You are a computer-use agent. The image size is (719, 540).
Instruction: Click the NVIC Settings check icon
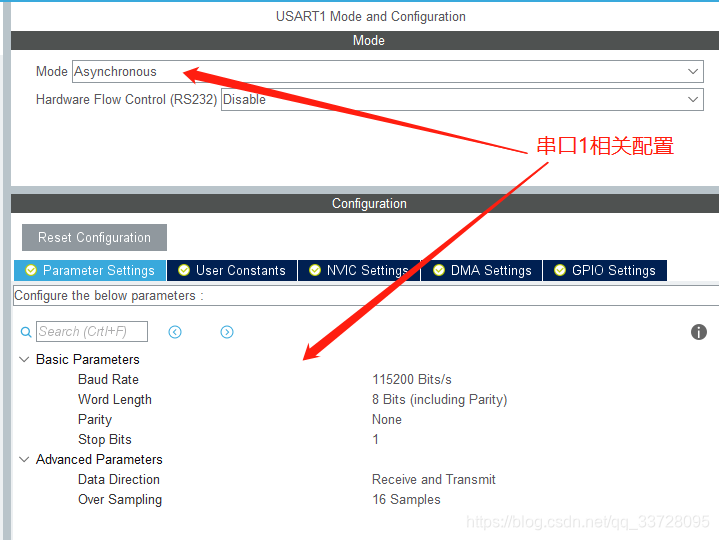pyautogui.click(x=315, y=270)
